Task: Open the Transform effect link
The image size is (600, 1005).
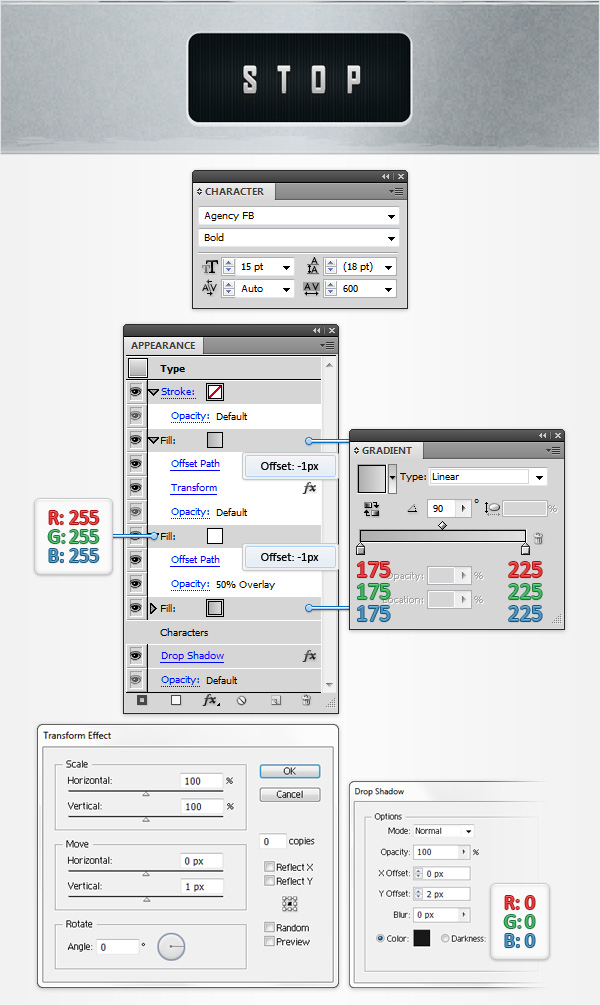Action: point(194,488)
